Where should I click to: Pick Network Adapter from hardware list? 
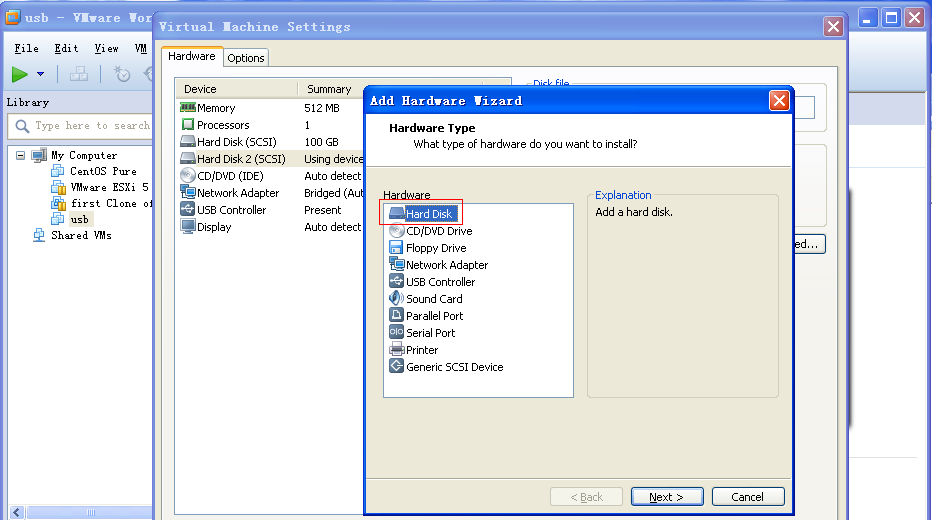click(446, 265)
